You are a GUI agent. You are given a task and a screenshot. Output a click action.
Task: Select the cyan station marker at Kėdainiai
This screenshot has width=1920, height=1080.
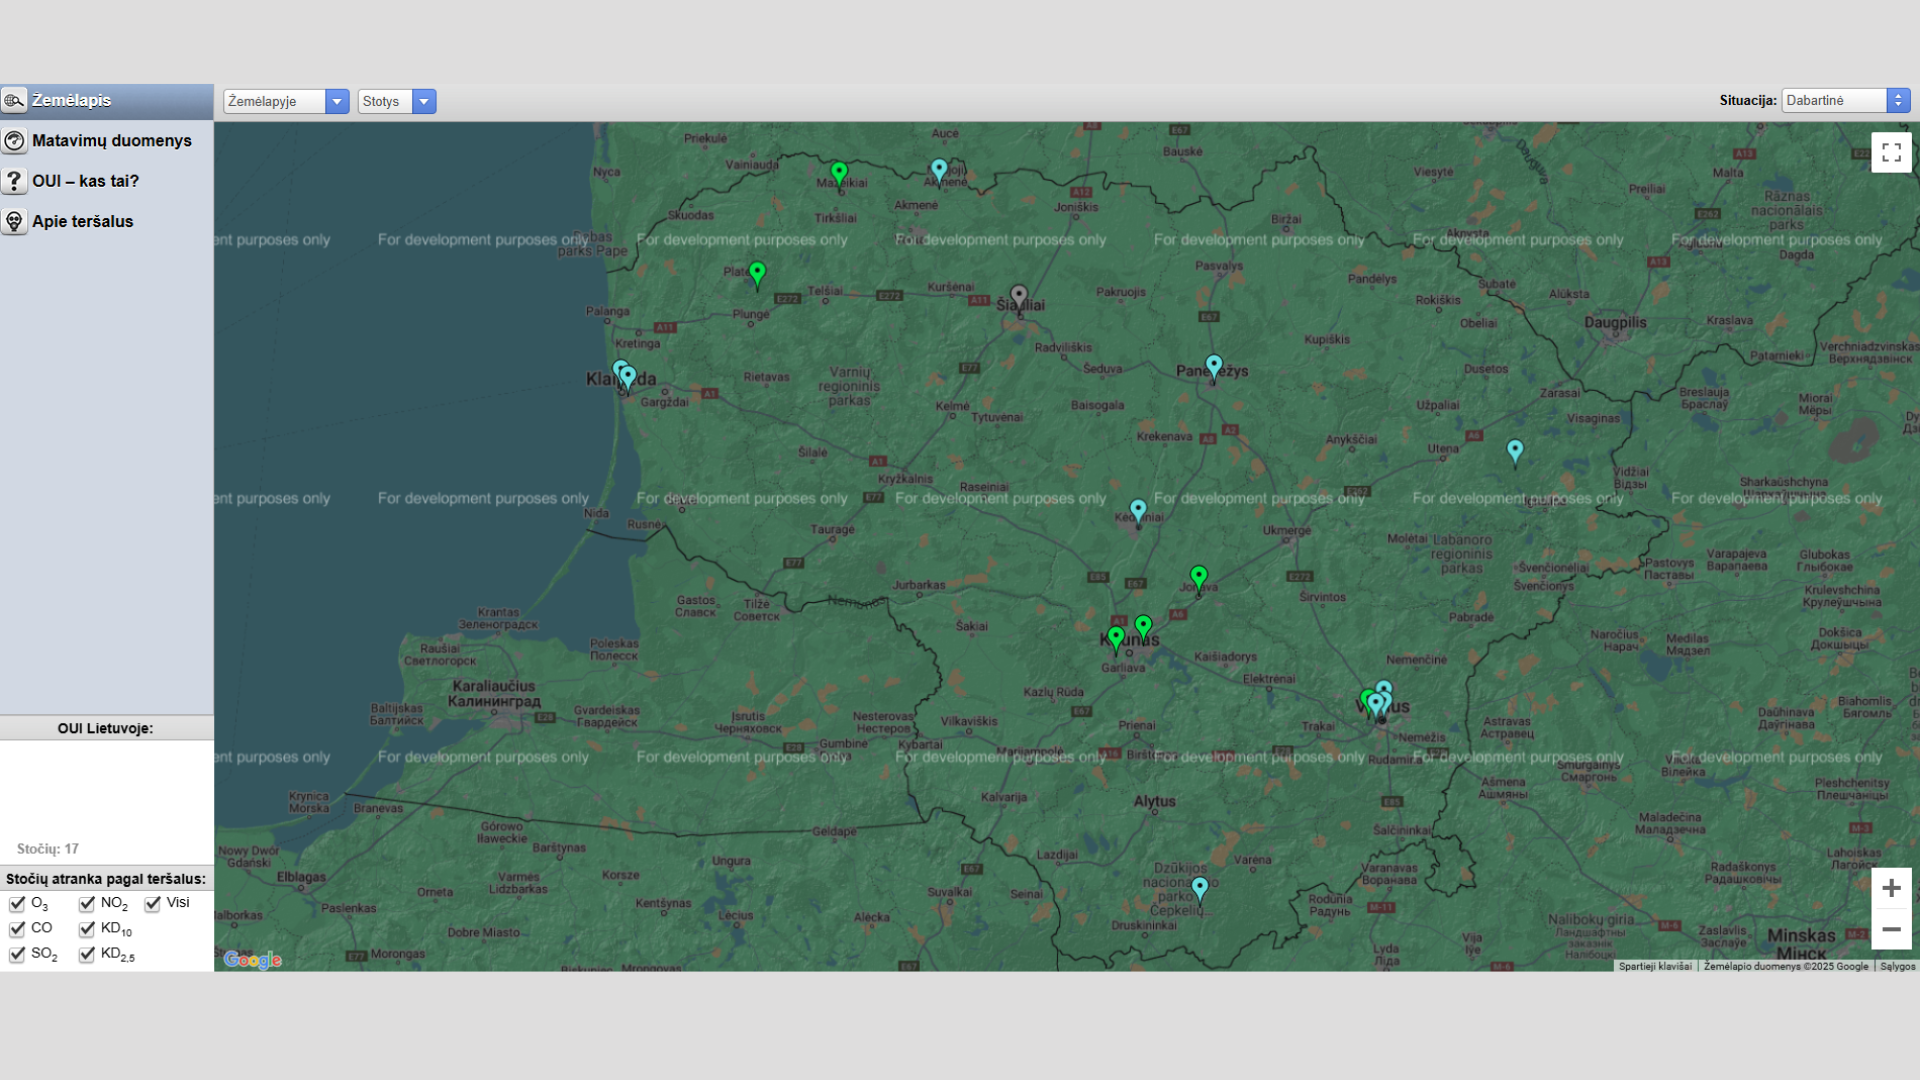1138,512
